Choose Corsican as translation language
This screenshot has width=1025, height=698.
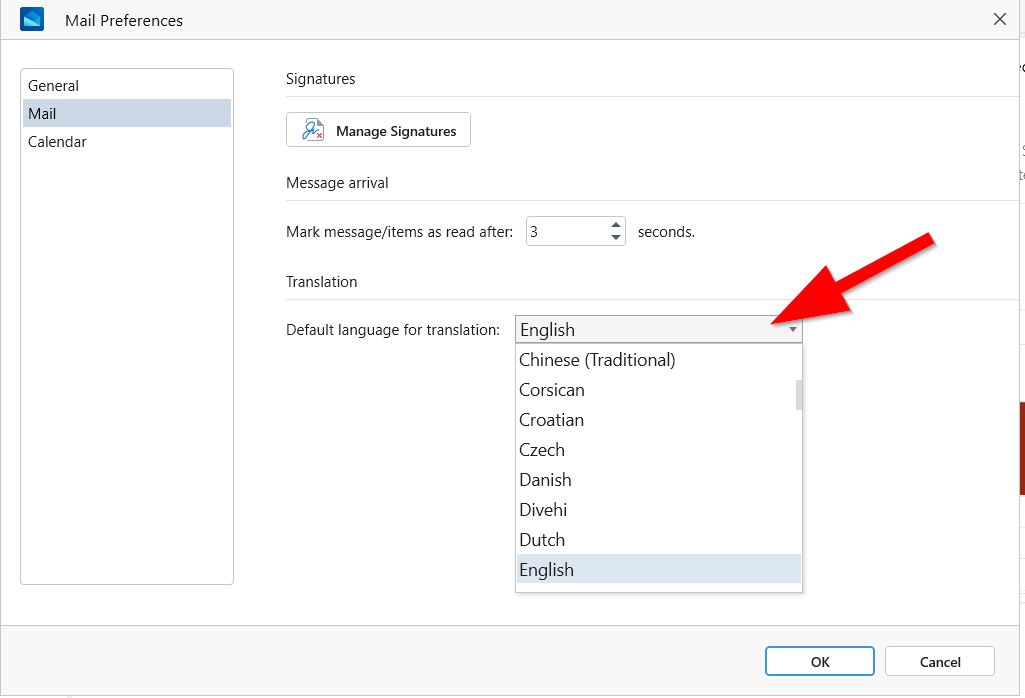552,390
